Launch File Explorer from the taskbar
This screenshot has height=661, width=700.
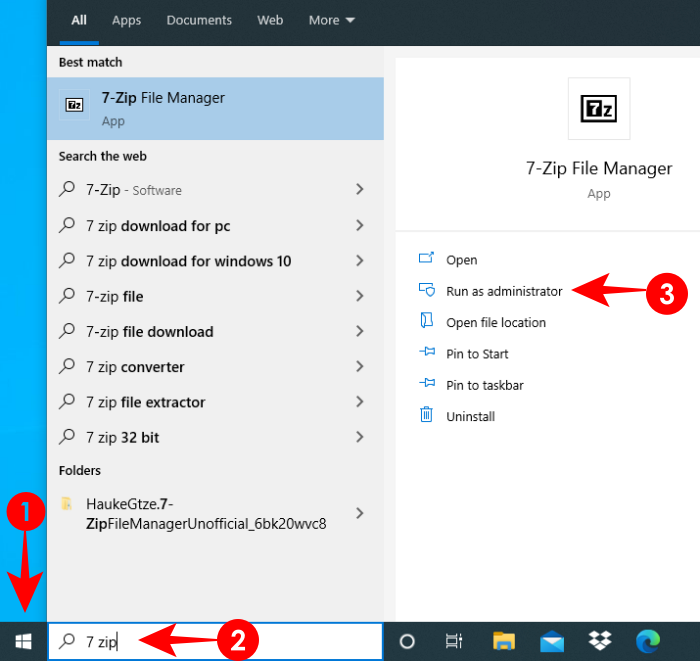coord(503,641)
